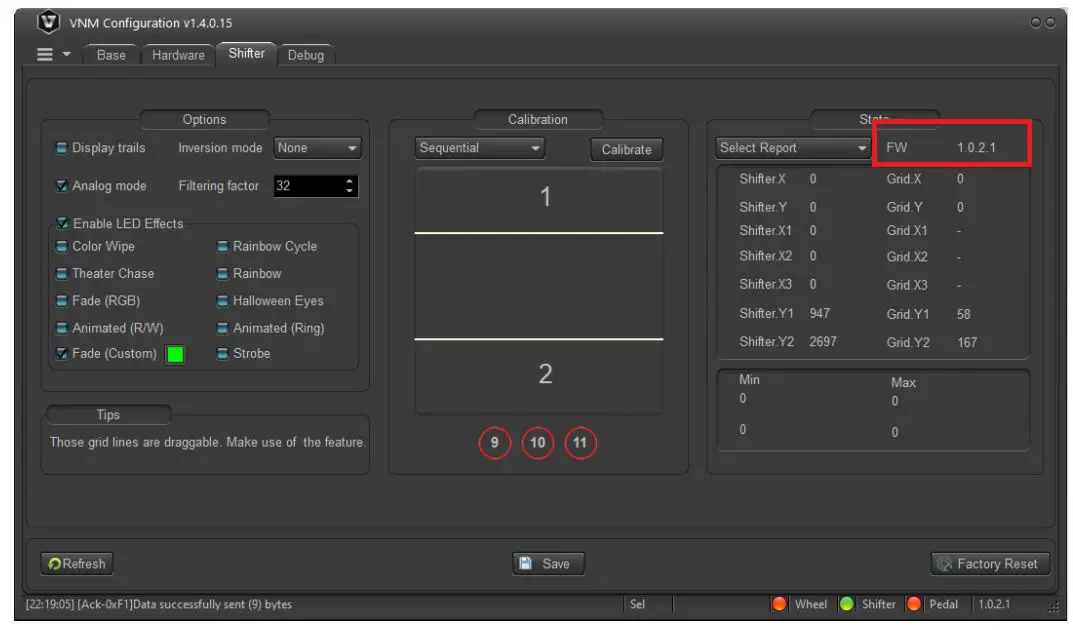
Task: Click the Wheel status indicator light
Action: (781, 604)
